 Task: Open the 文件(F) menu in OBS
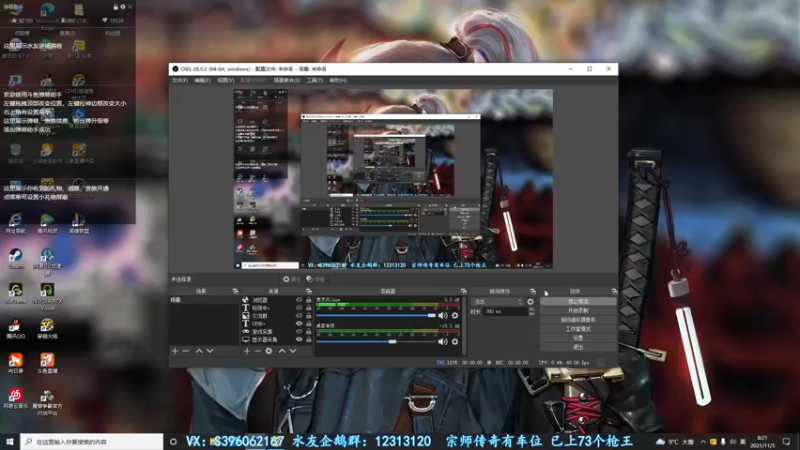tap(180, 81)
